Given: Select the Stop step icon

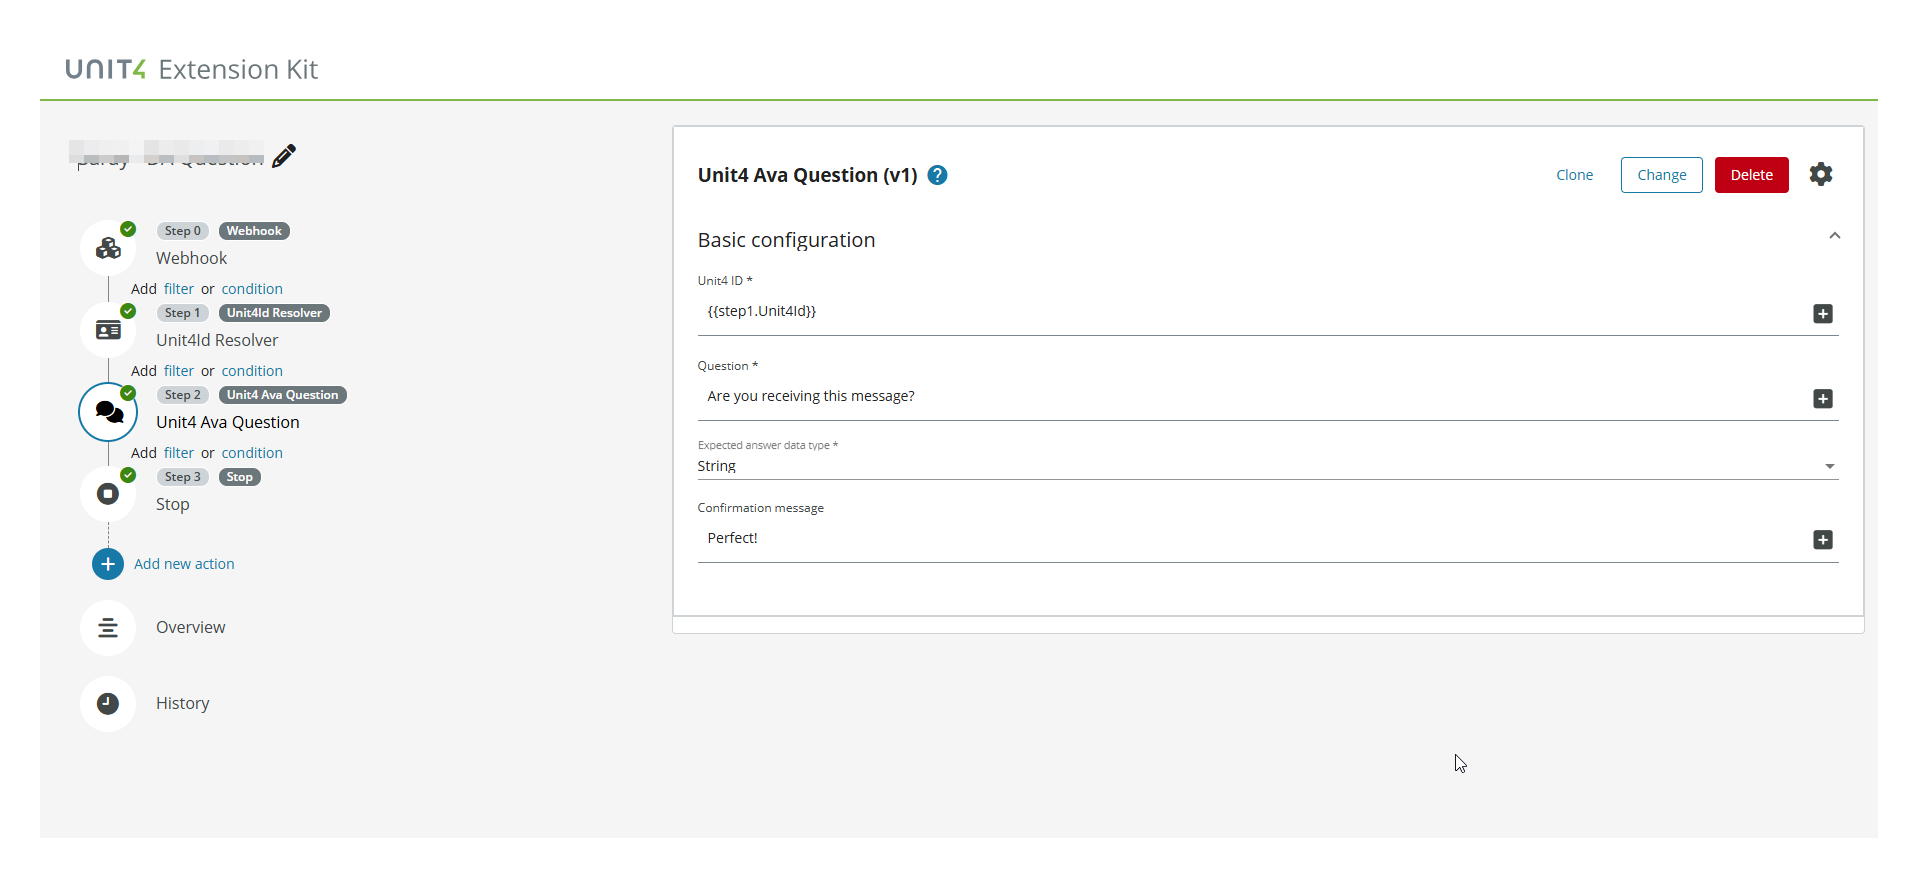Looking at the screenshot, I should coord(108,494).
